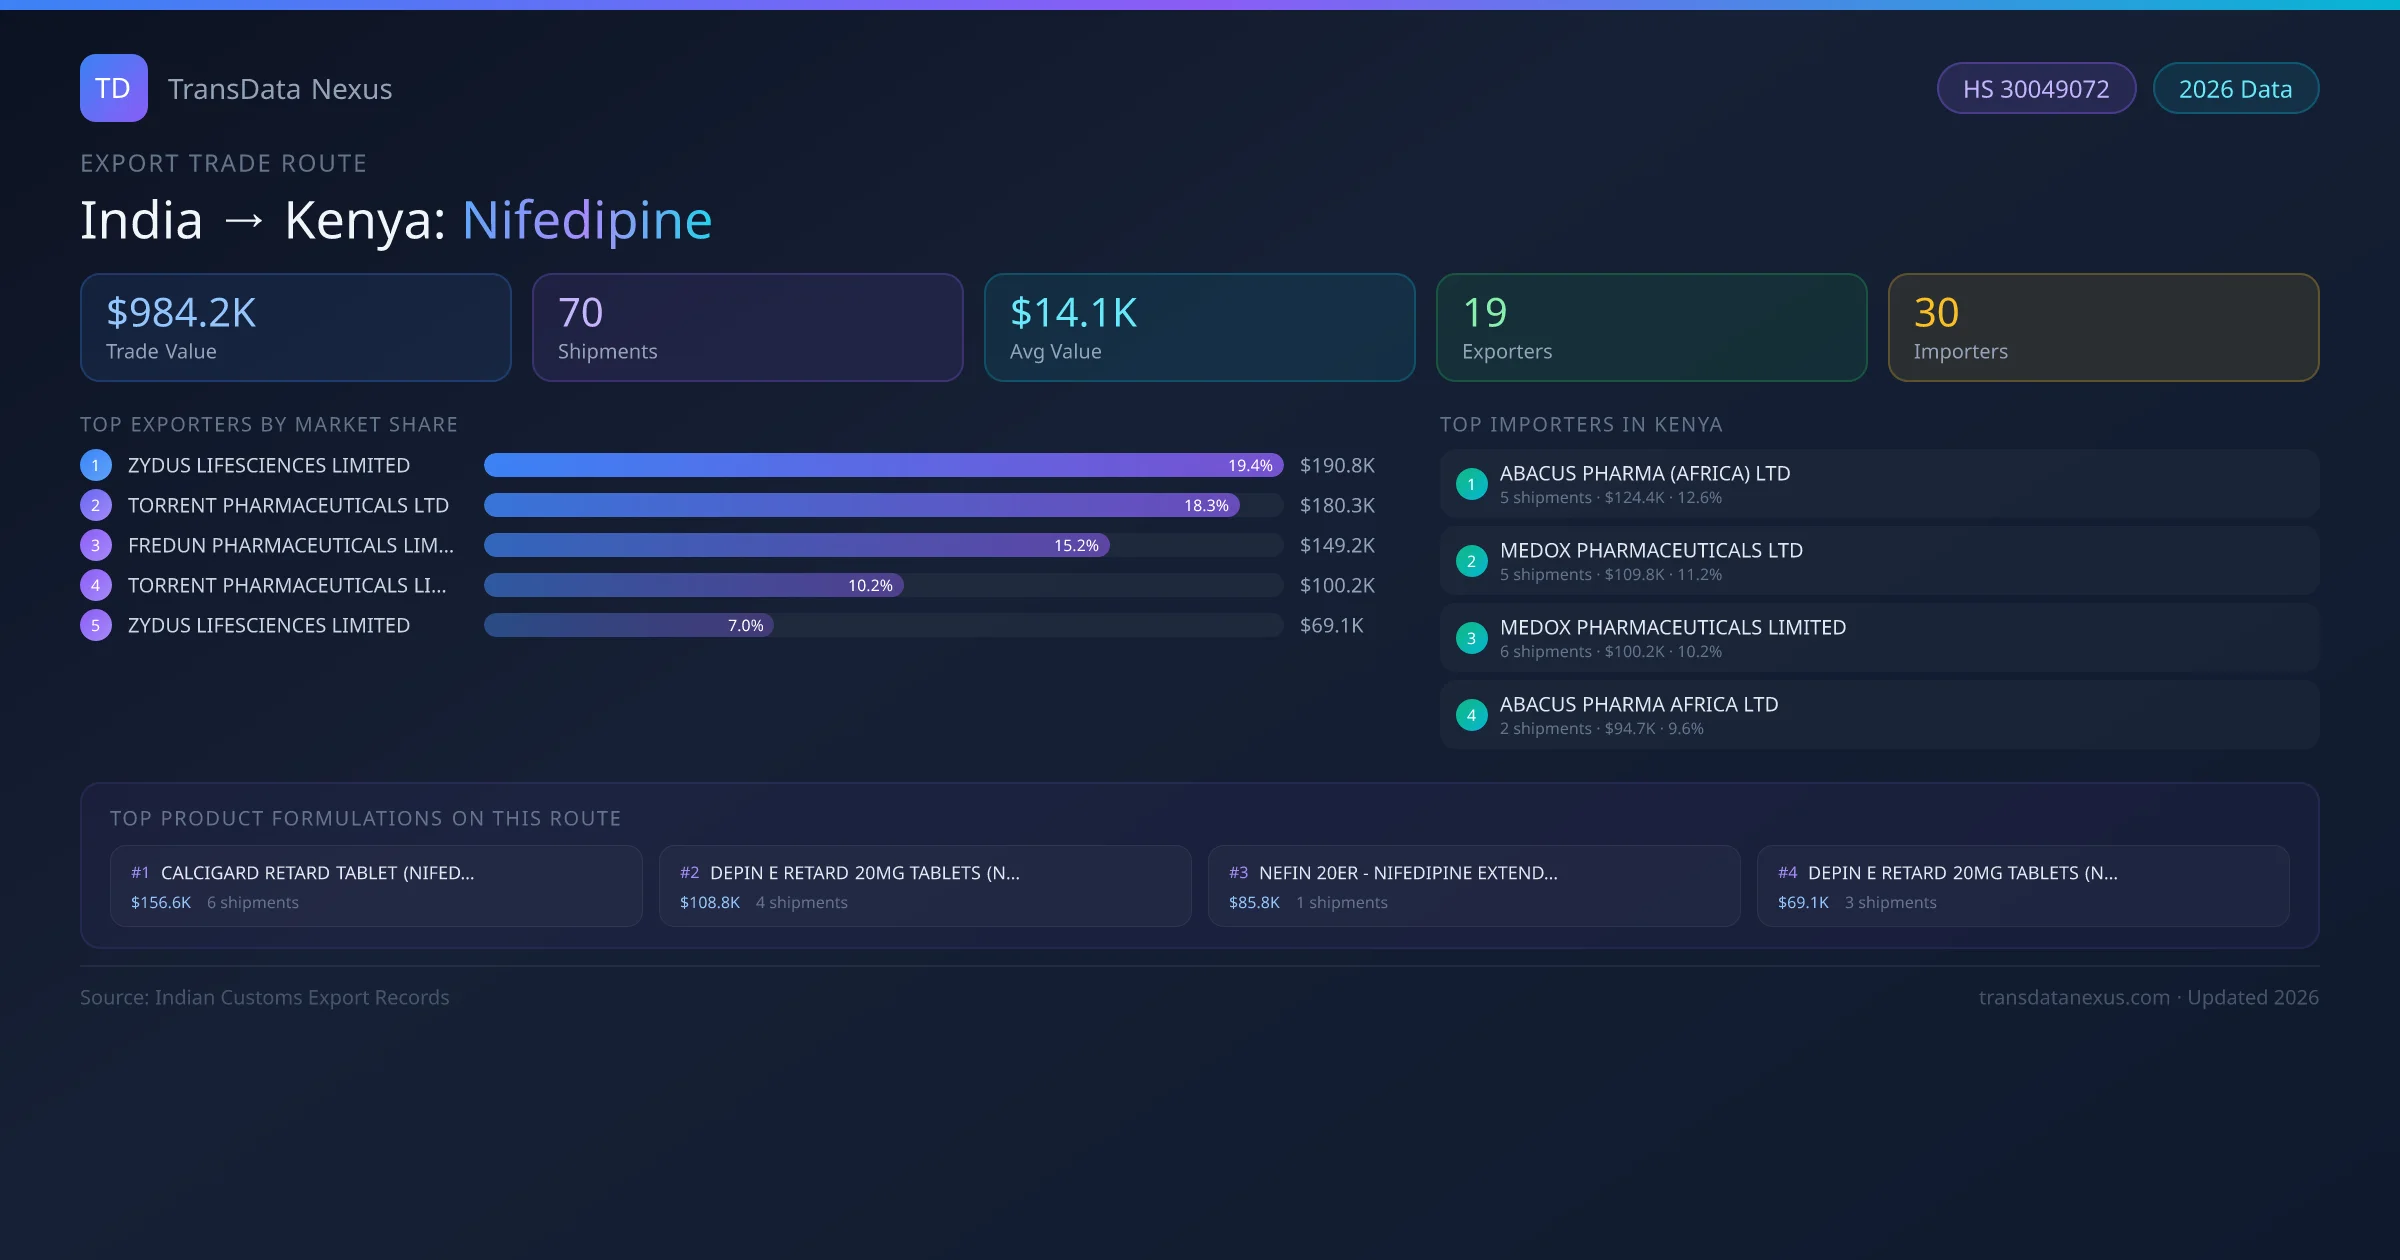Click rank 2 badge for Torrent Pharmaceuticals LTD
Image resolution: width=2400 pixels, height=1260 pixels.
point(95,505)
